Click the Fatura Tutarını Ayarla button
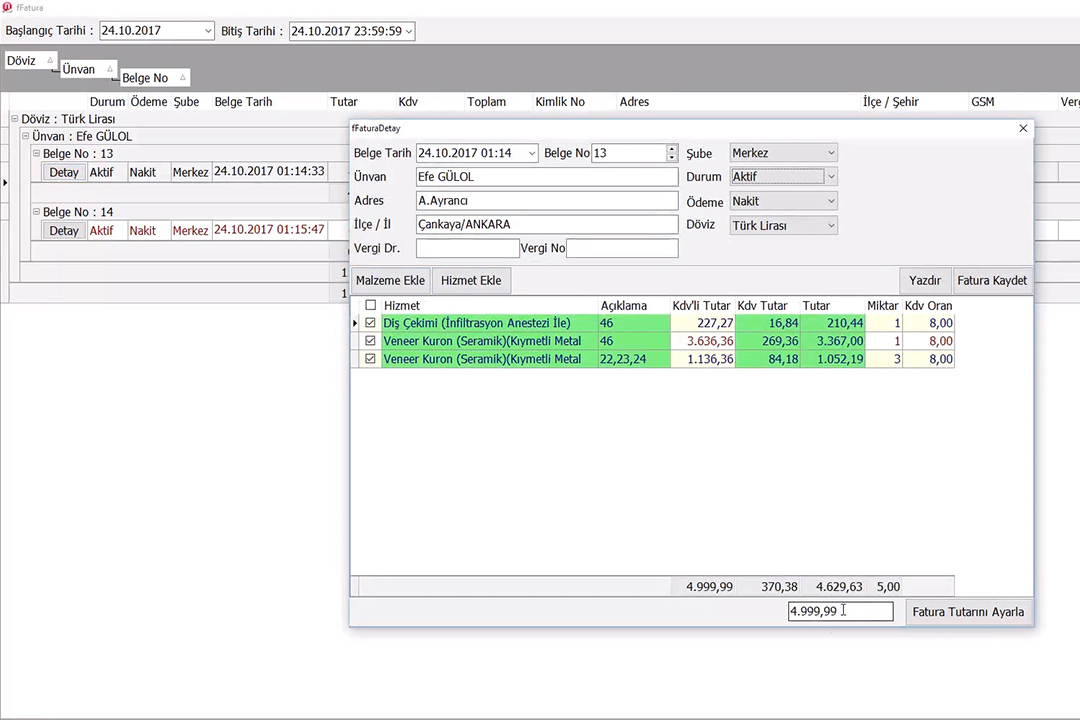 click(968, 612)
